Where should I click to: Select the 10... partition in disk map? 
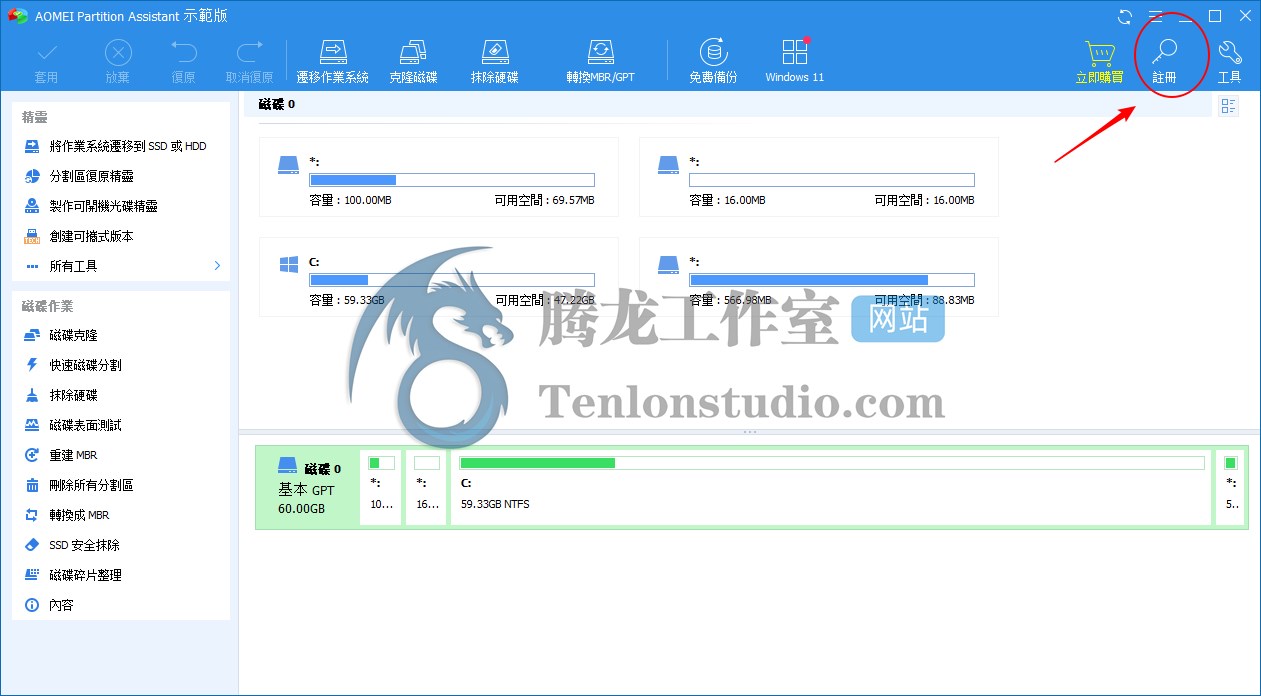pyautogui.click(x=381, y=487)
